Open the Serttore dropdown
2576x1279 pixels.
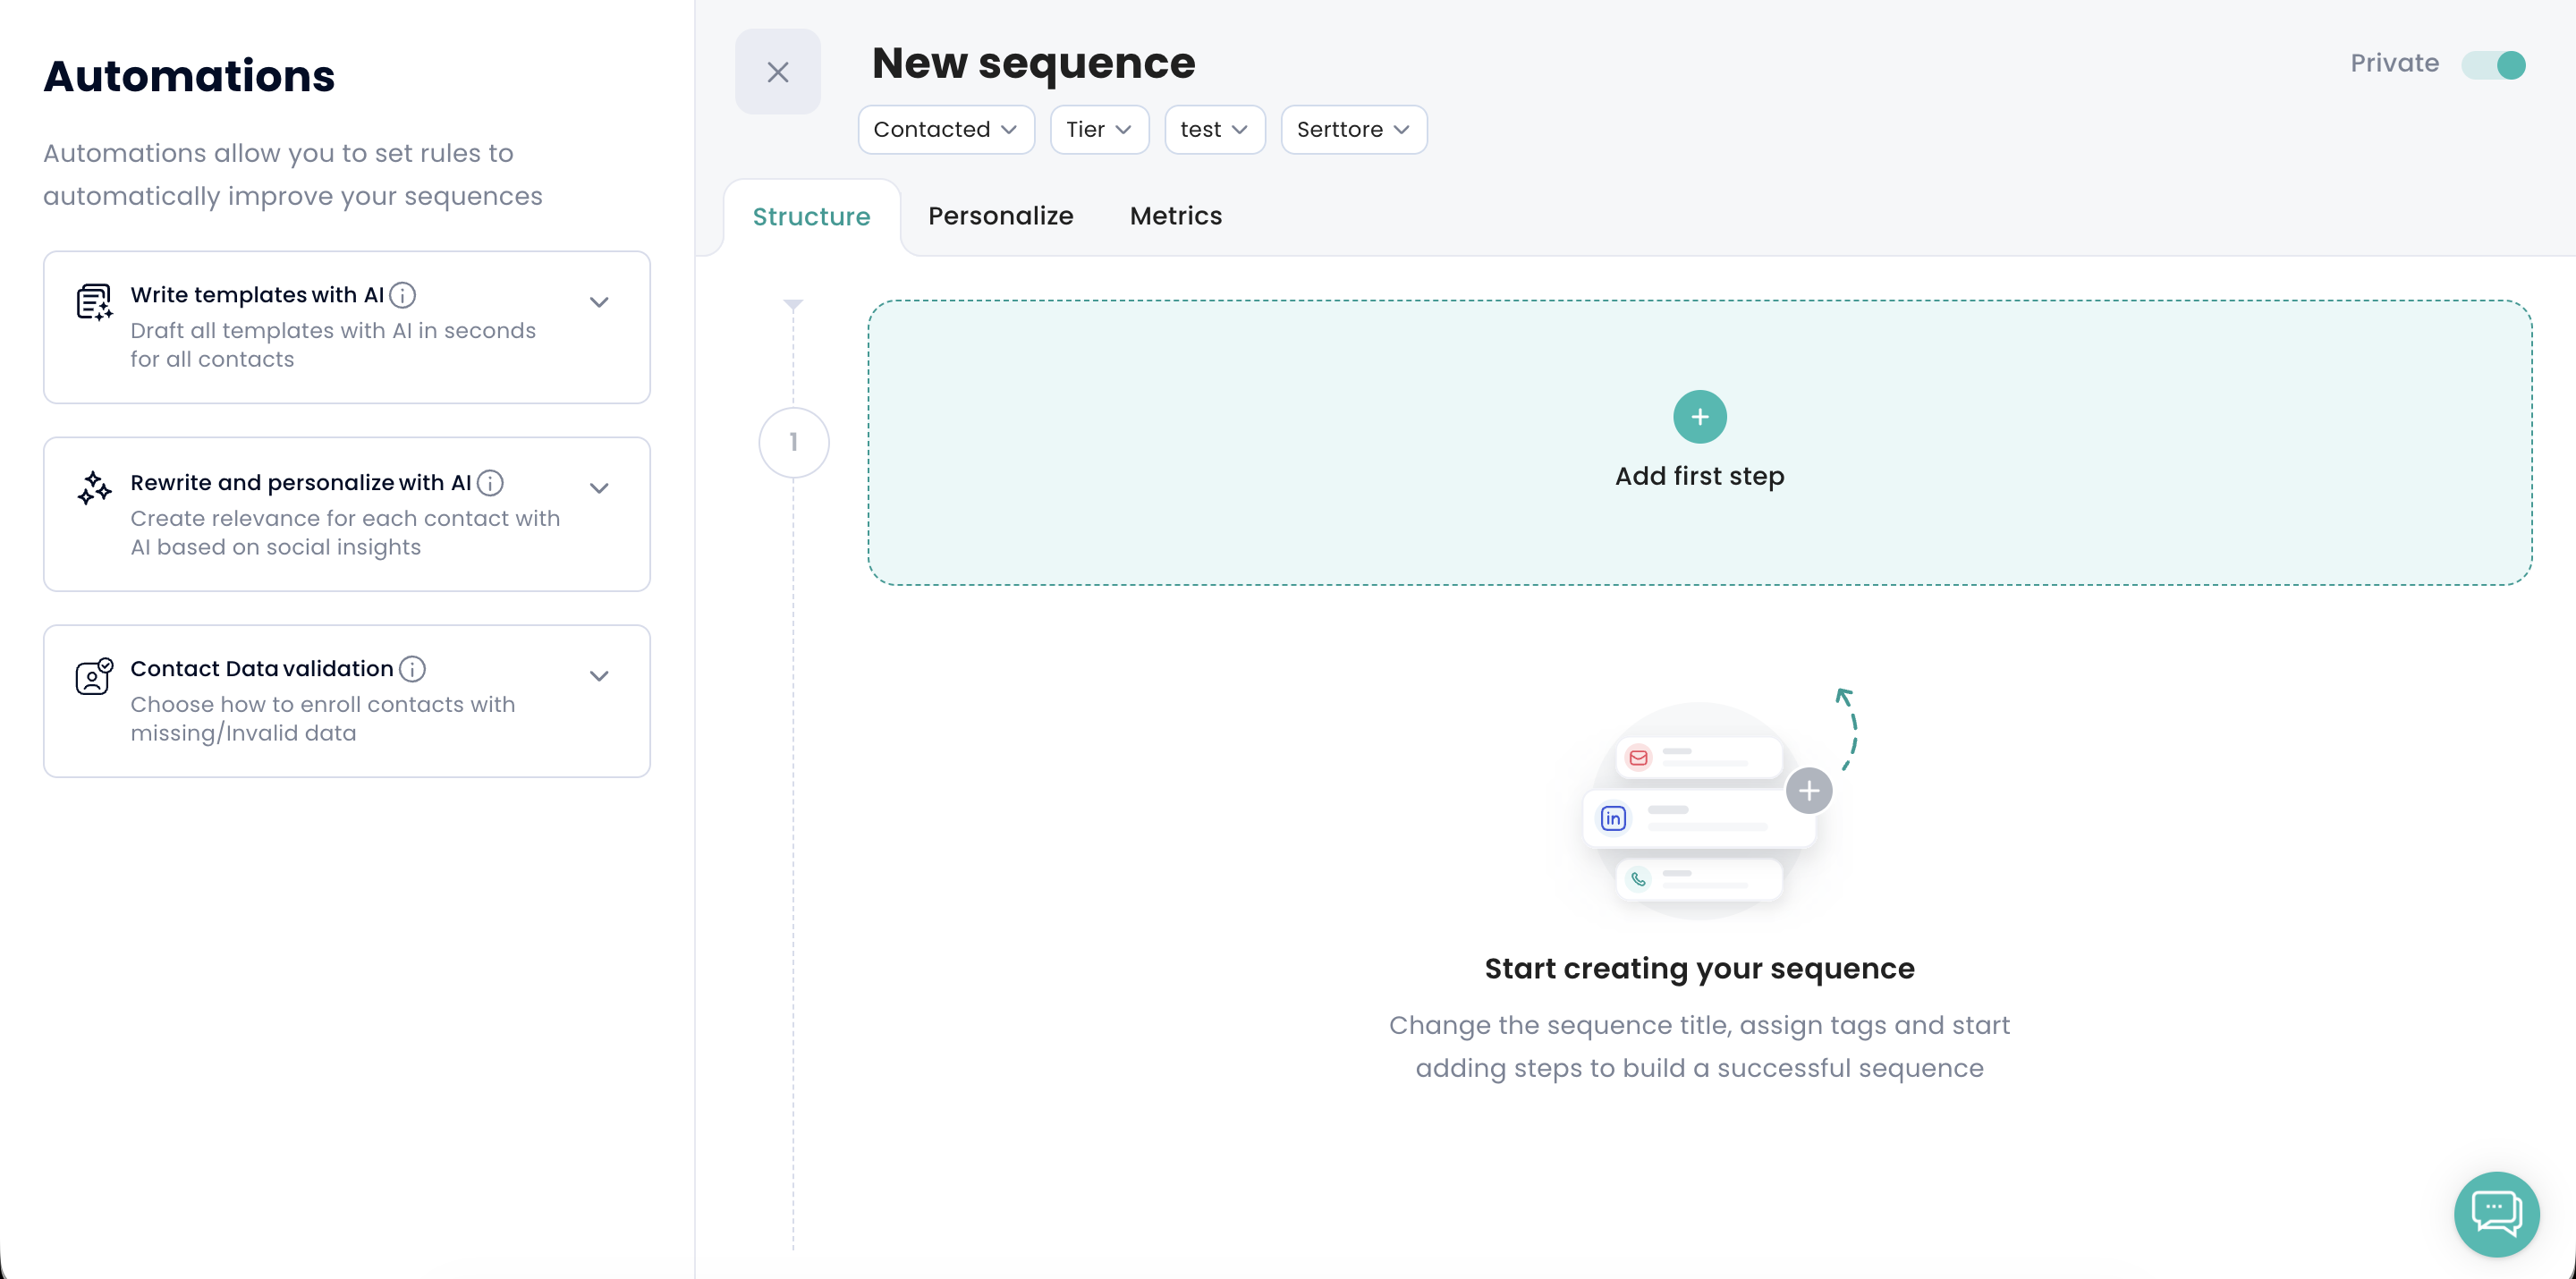click(1353, 130)
